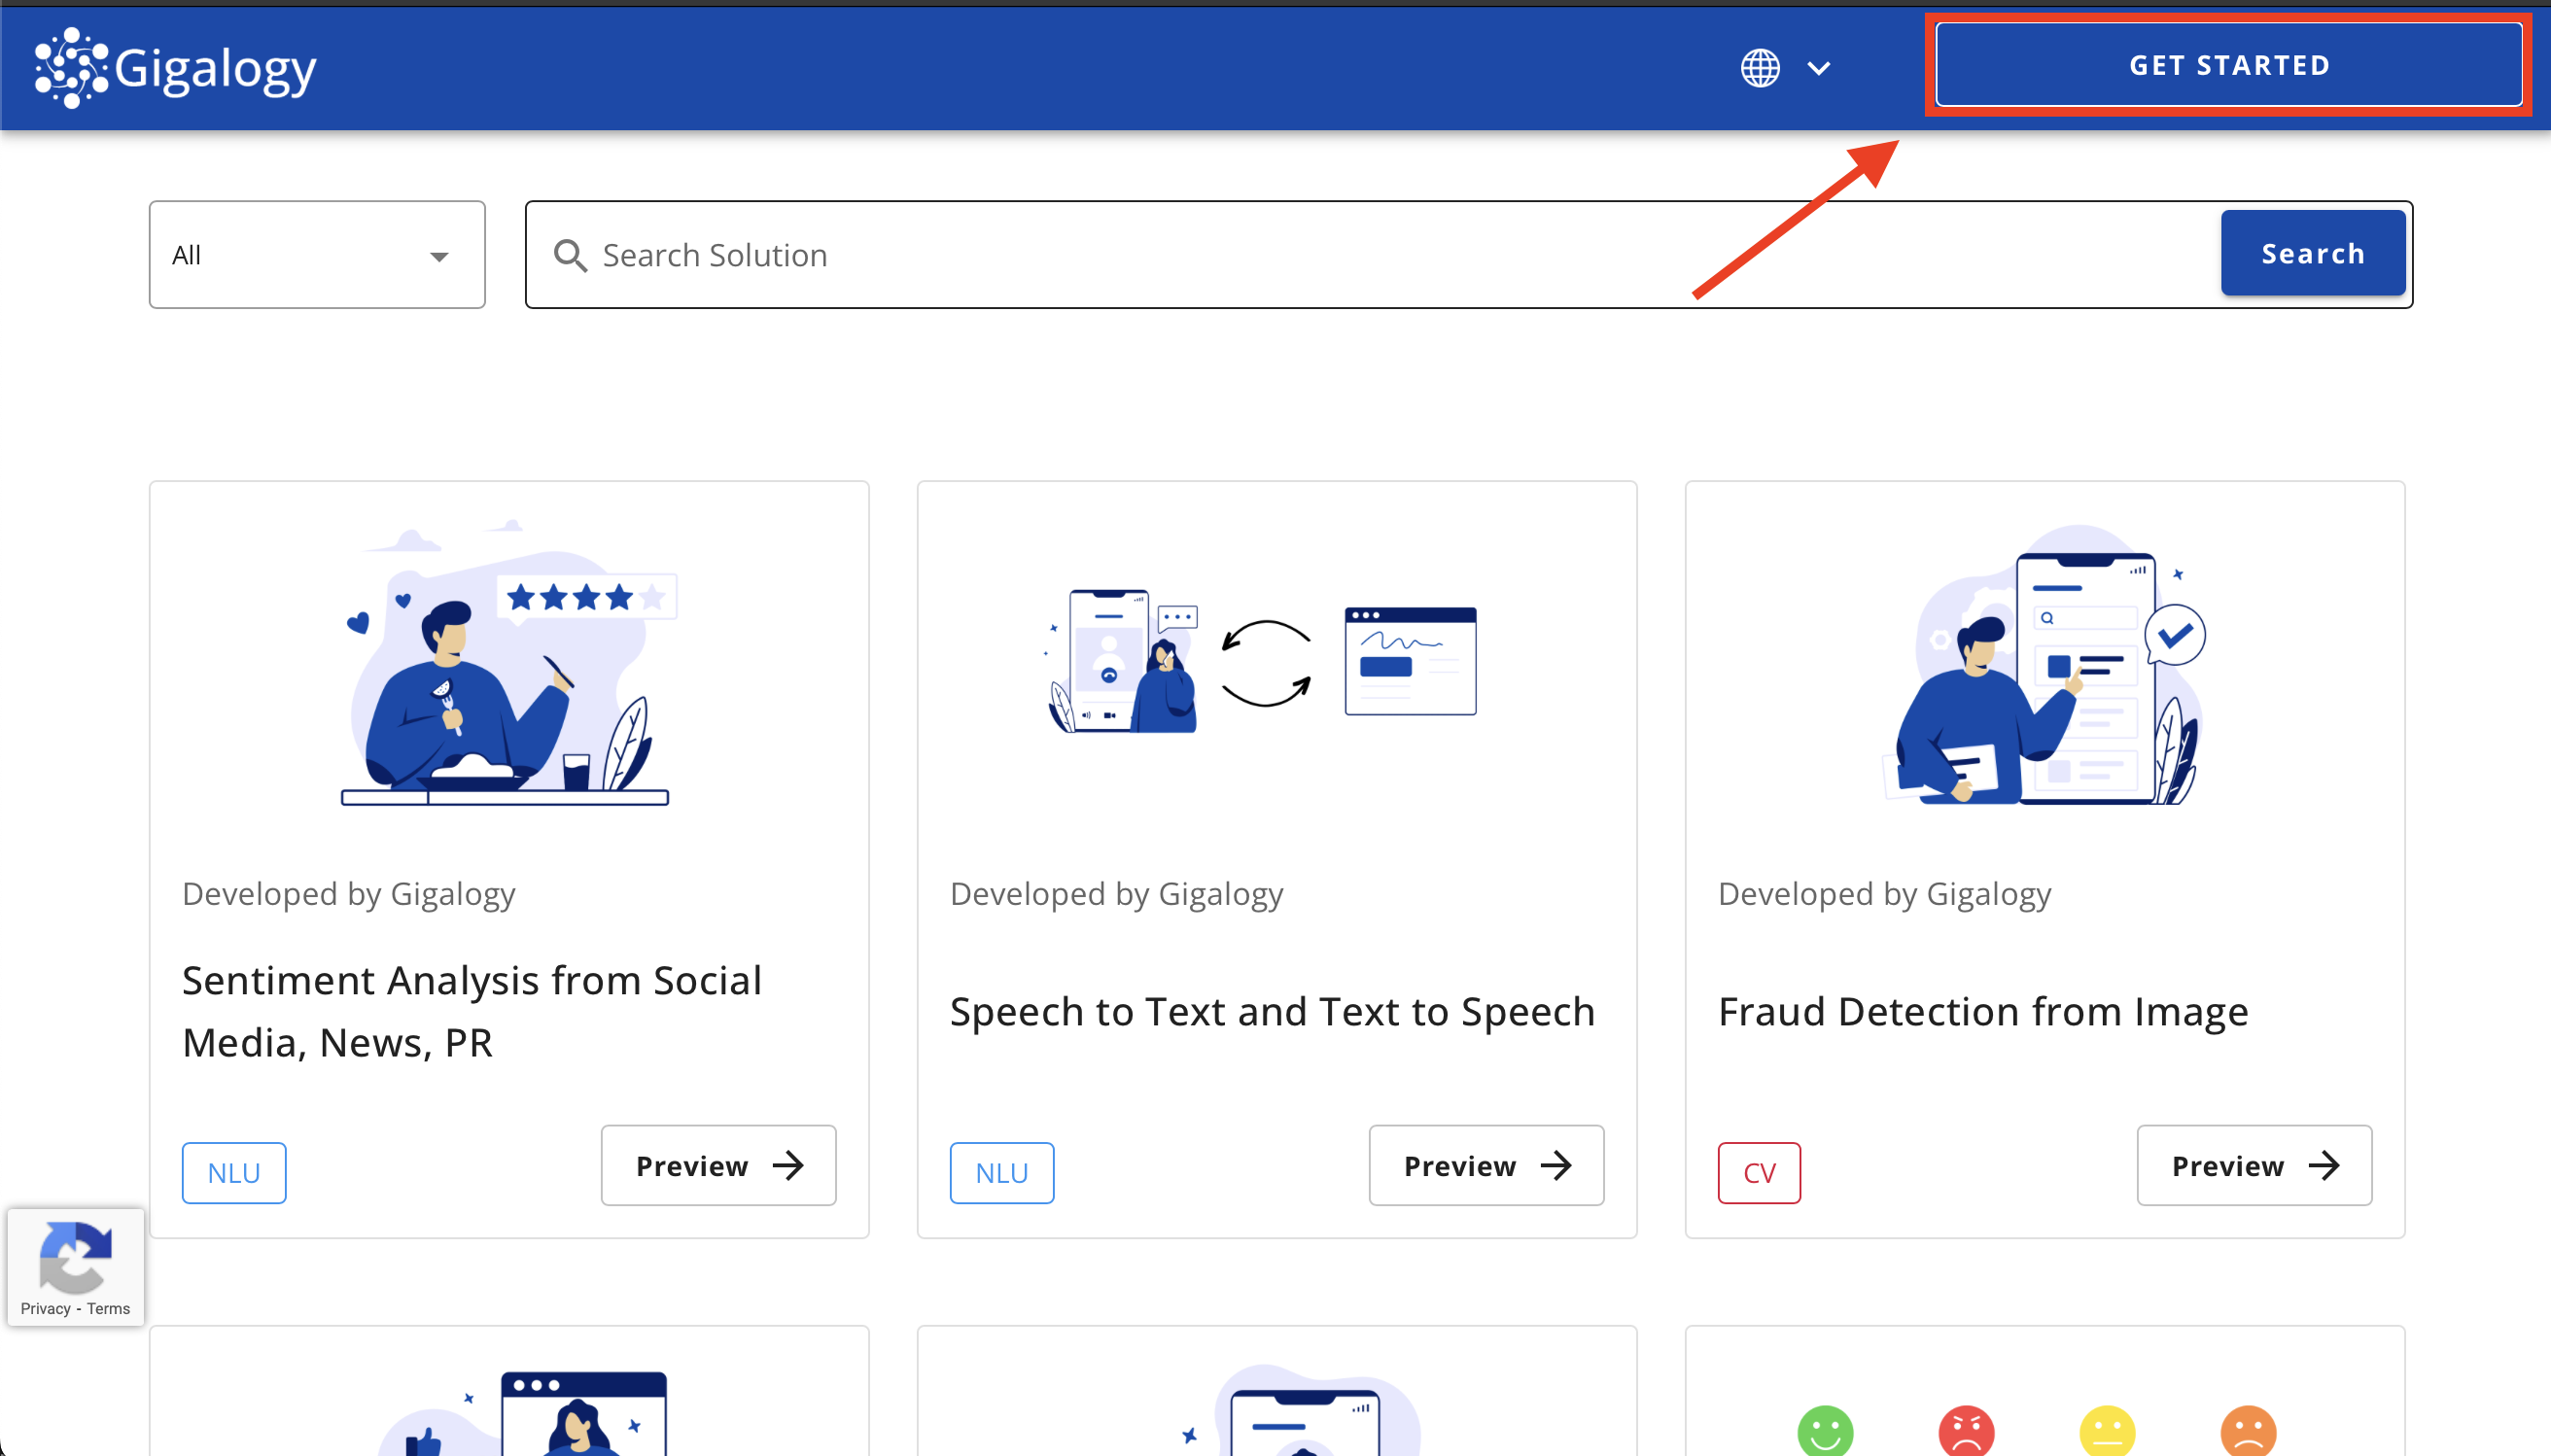2551x1456 pixels.
Task: Open the All dropdown's down arrow
Action: pyautogui.click(x=440, y=257)
